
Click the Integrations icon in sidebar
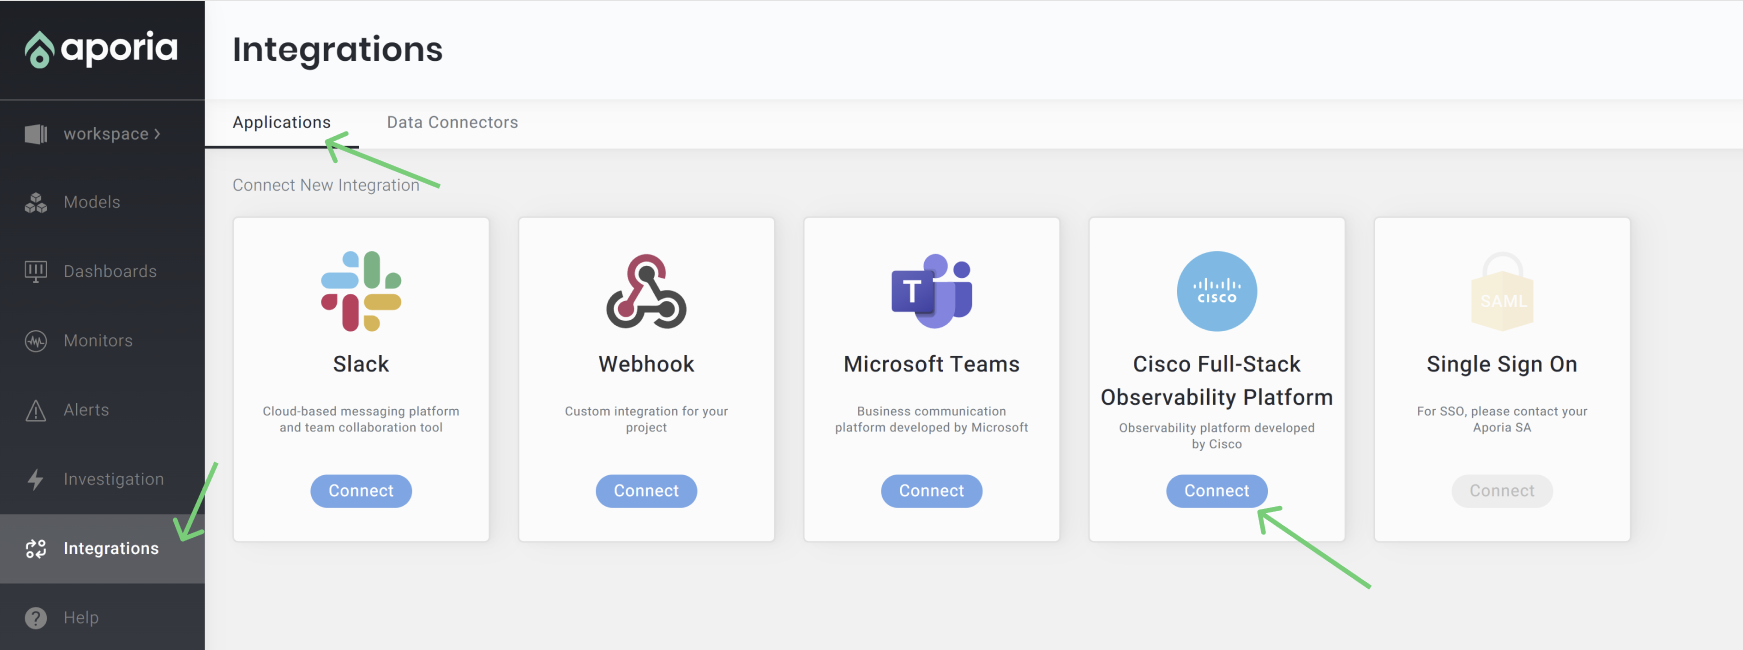36,548
